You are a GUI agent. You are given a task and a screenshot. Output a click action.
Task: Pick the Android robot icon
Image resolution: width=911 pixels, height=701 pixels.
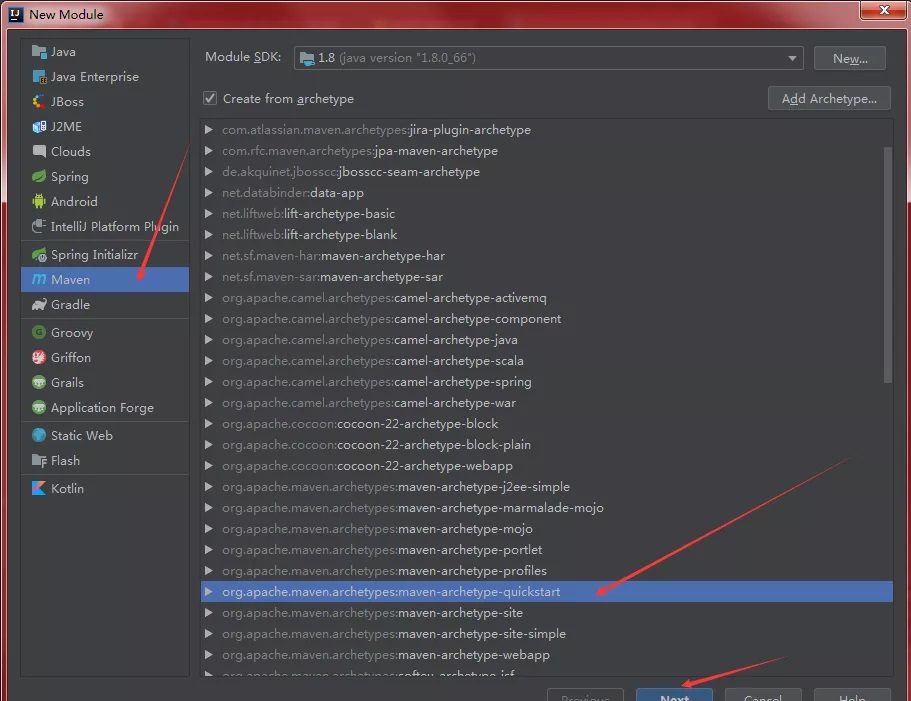point(39,202)
